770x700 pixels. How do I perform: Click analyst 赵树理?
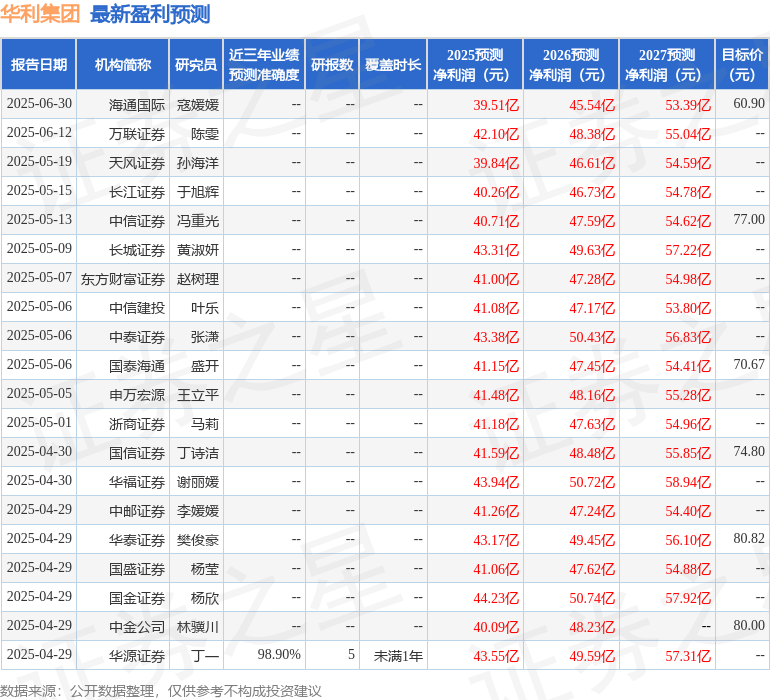[198, 279]
